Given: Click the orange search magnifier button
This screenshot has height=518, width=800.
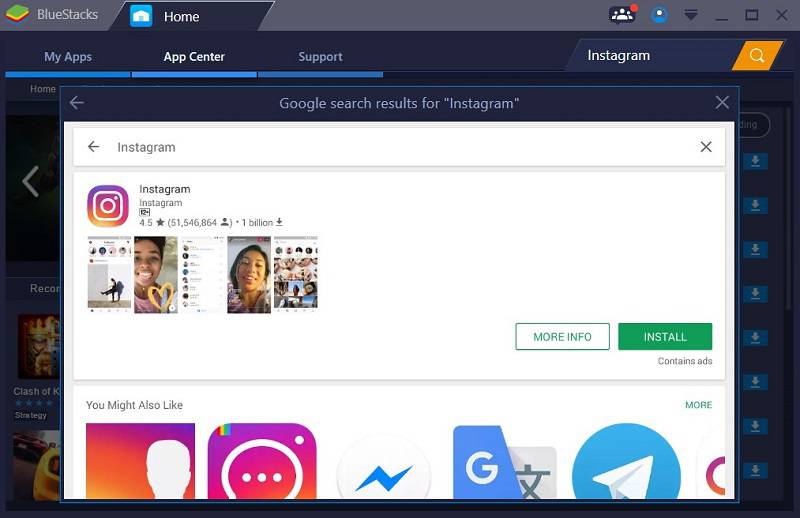Looking at the screenshot, I should [757, 55].
